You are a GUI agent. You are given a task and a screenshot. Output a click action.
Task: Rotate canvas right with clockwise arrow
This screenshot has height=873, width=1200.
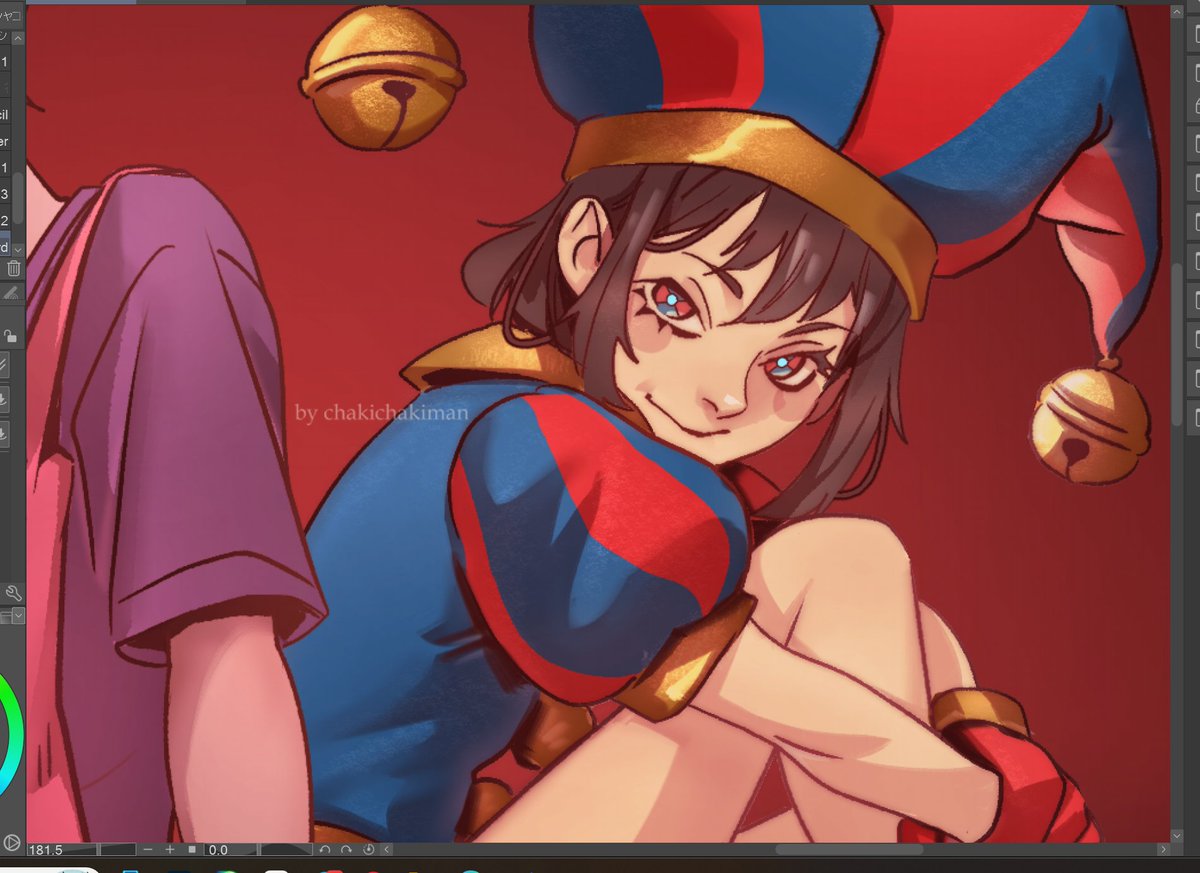[x=346, y=850]
